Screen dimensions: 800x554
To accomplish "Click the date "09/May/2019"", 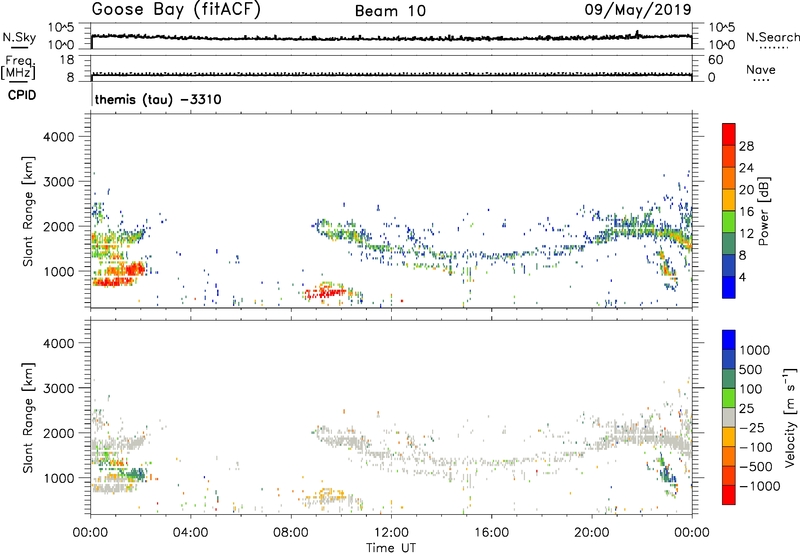I will click(x=638, y=10).
